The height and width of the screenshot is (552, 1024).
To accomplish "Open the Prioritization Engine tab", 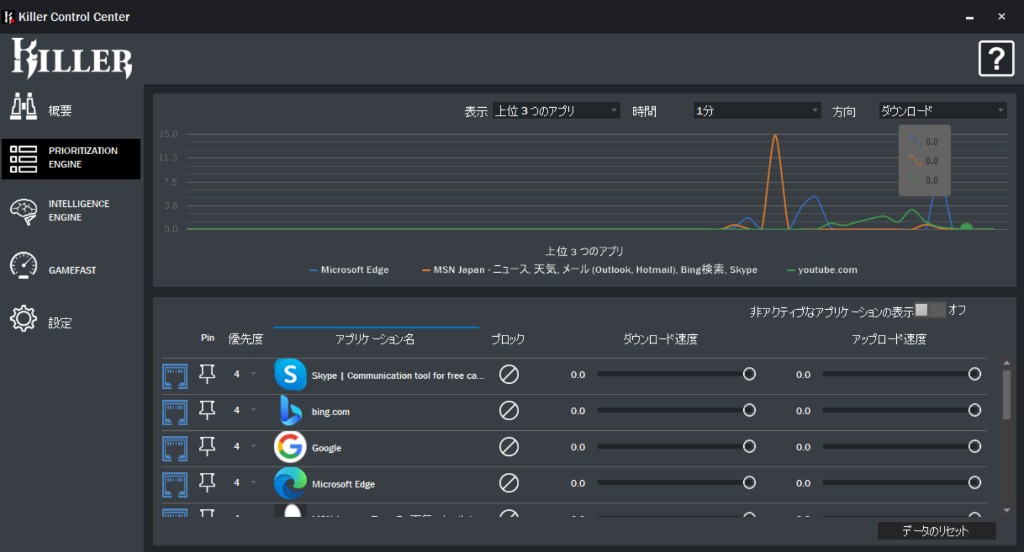I will 71,158.
